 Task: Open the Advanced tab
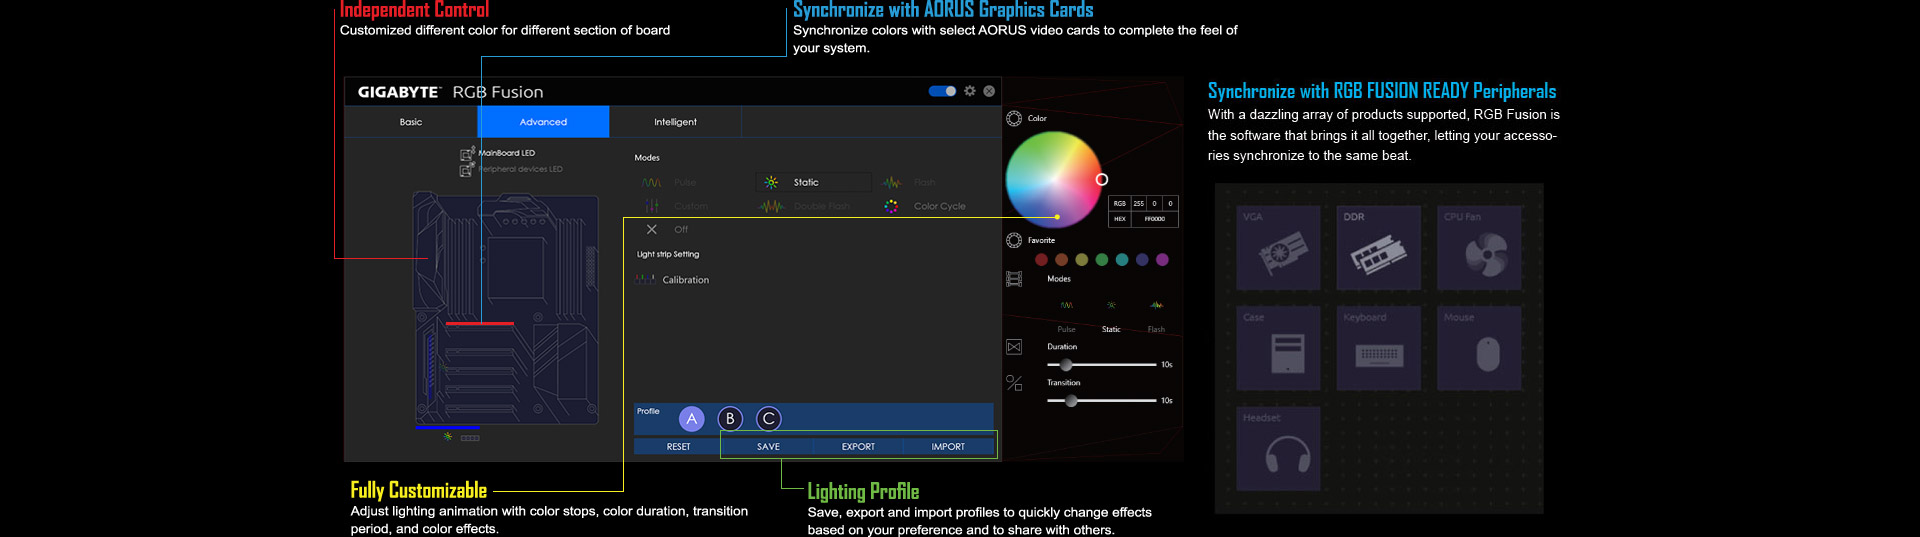tap(543, 122)
